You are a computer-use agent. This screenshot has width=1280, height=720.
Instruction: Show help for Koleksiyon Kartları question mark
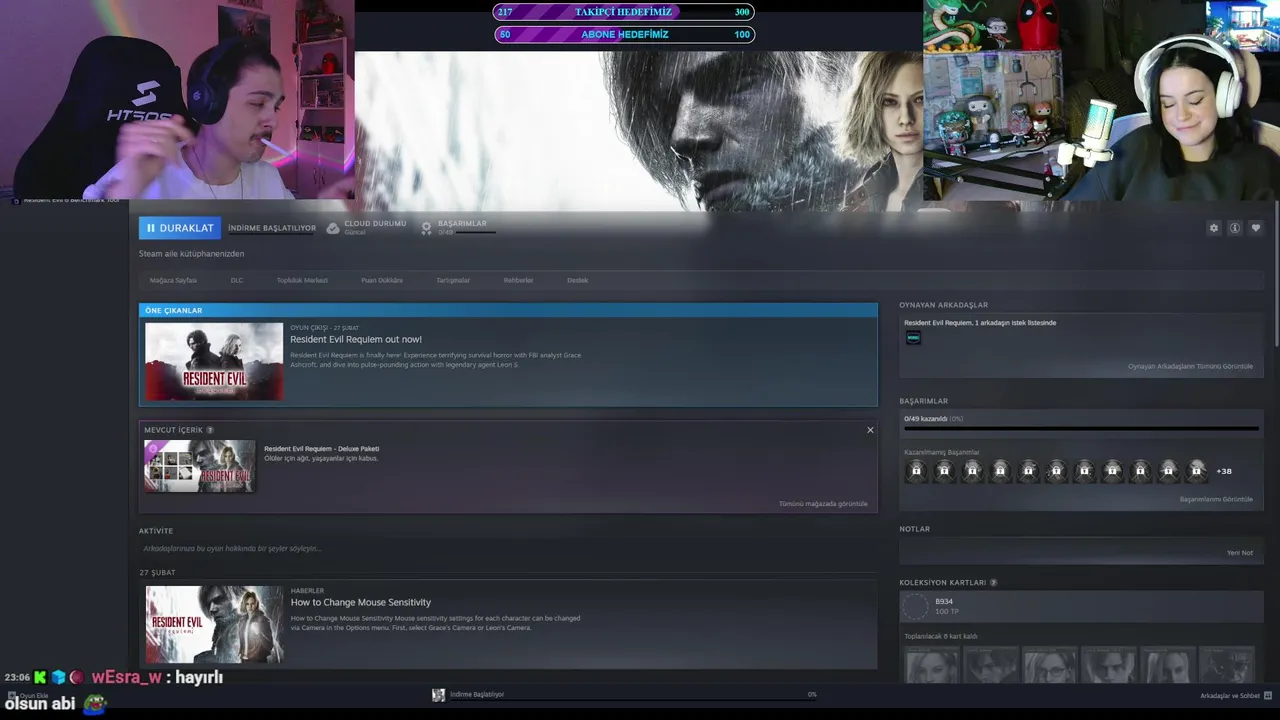point(993,582)
